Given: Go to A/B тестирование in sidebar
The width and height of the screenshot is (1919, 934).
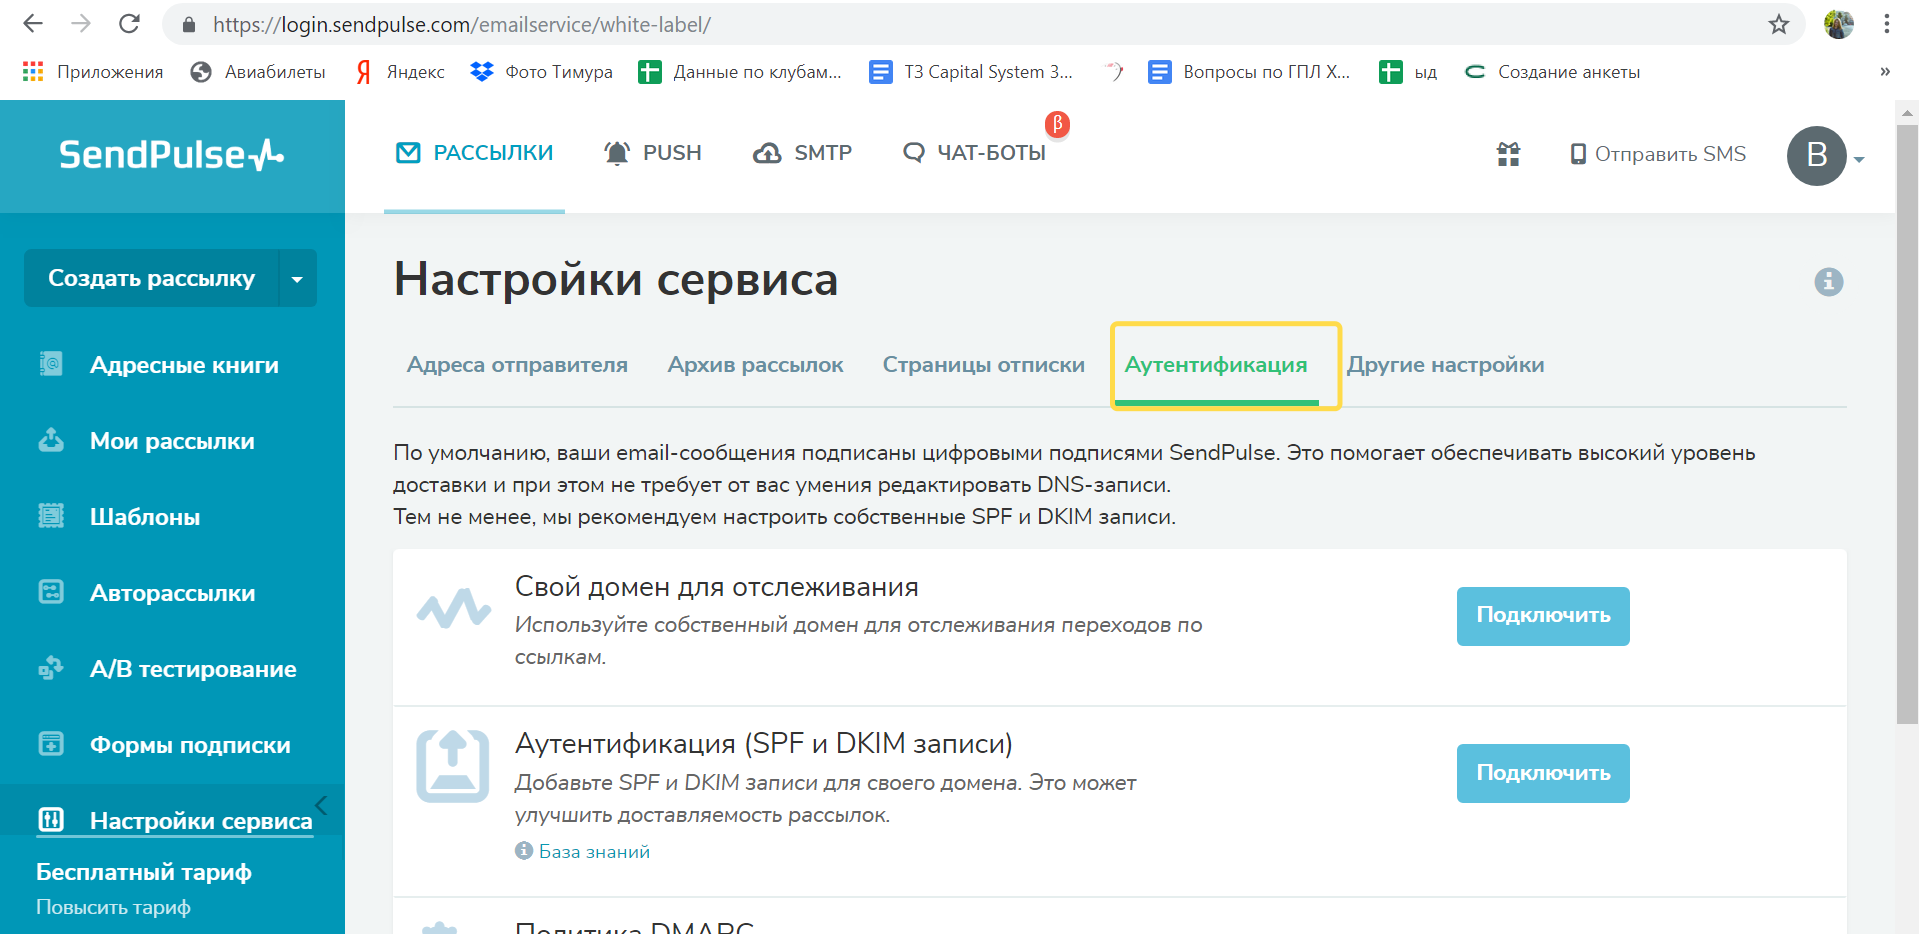Looking at the screenshot, I should pyautogui.click(x=192, y=669).
